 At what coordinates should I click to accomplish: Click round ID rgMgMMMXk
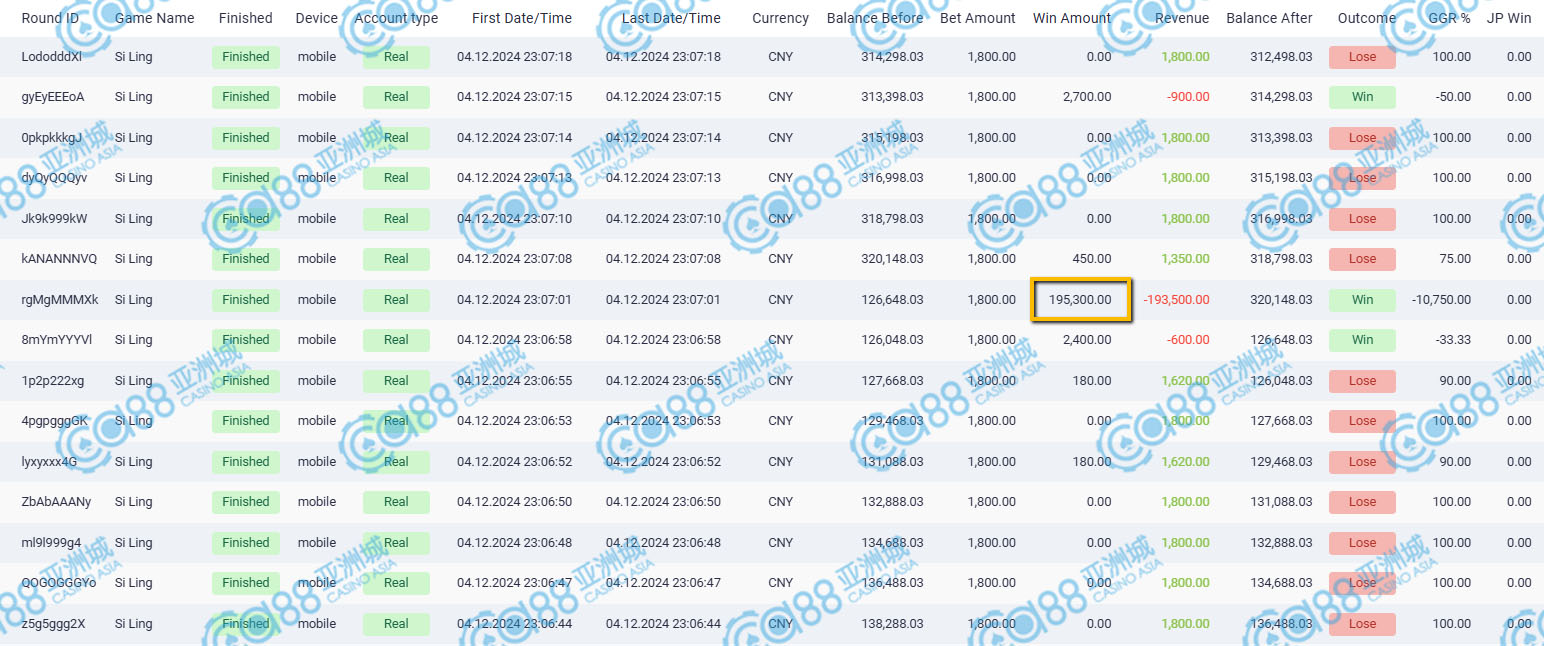click(x=59, y=300)
